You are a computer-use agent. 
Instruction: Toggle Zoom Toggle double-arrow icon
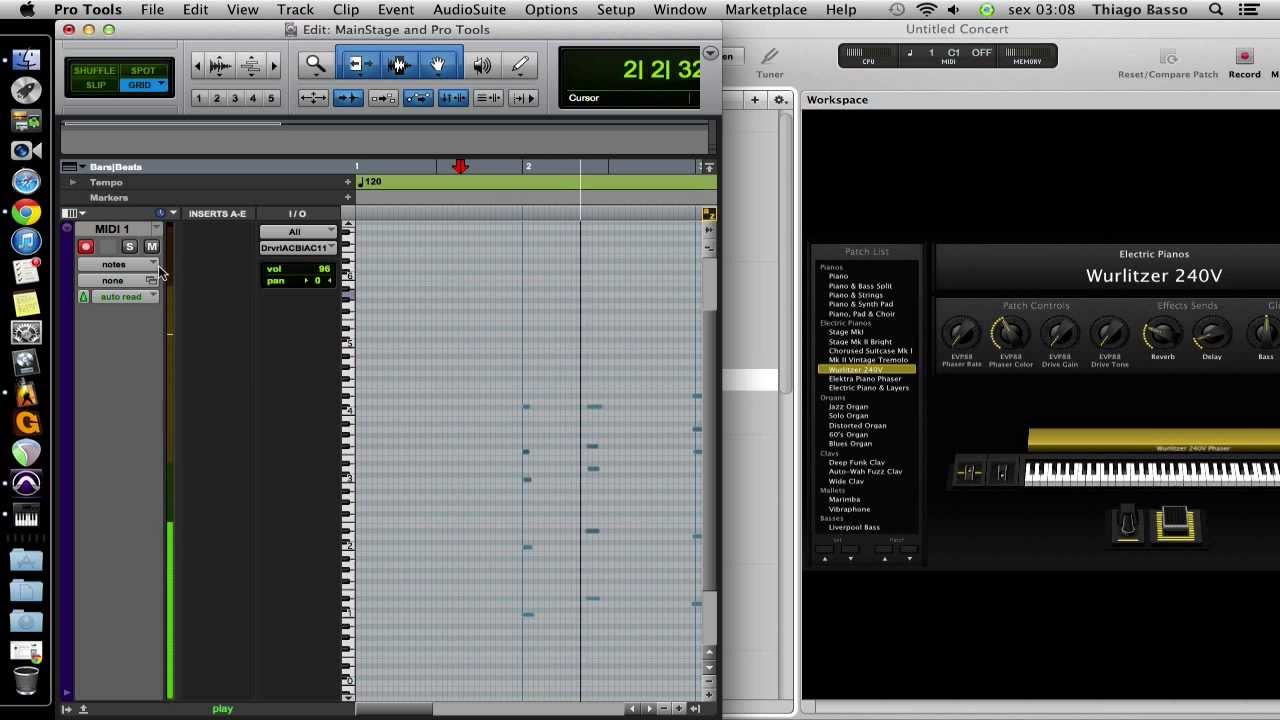[313, 98]
